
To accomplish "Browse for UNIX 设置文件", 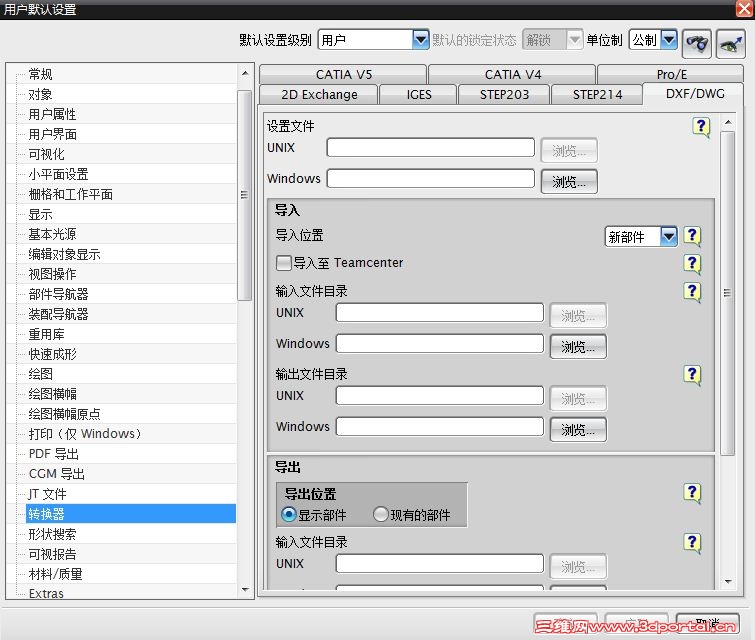I will coord(569,151).
